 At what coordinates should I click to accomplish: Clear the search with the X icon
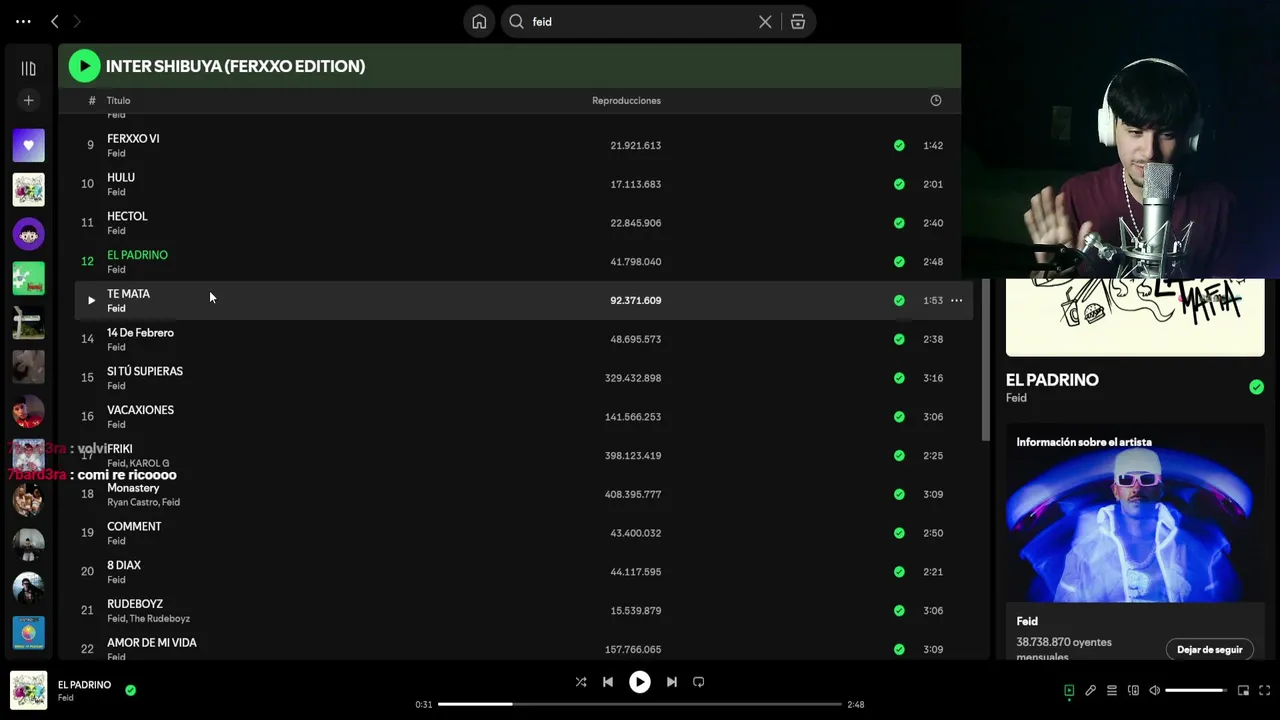point(765,21)
